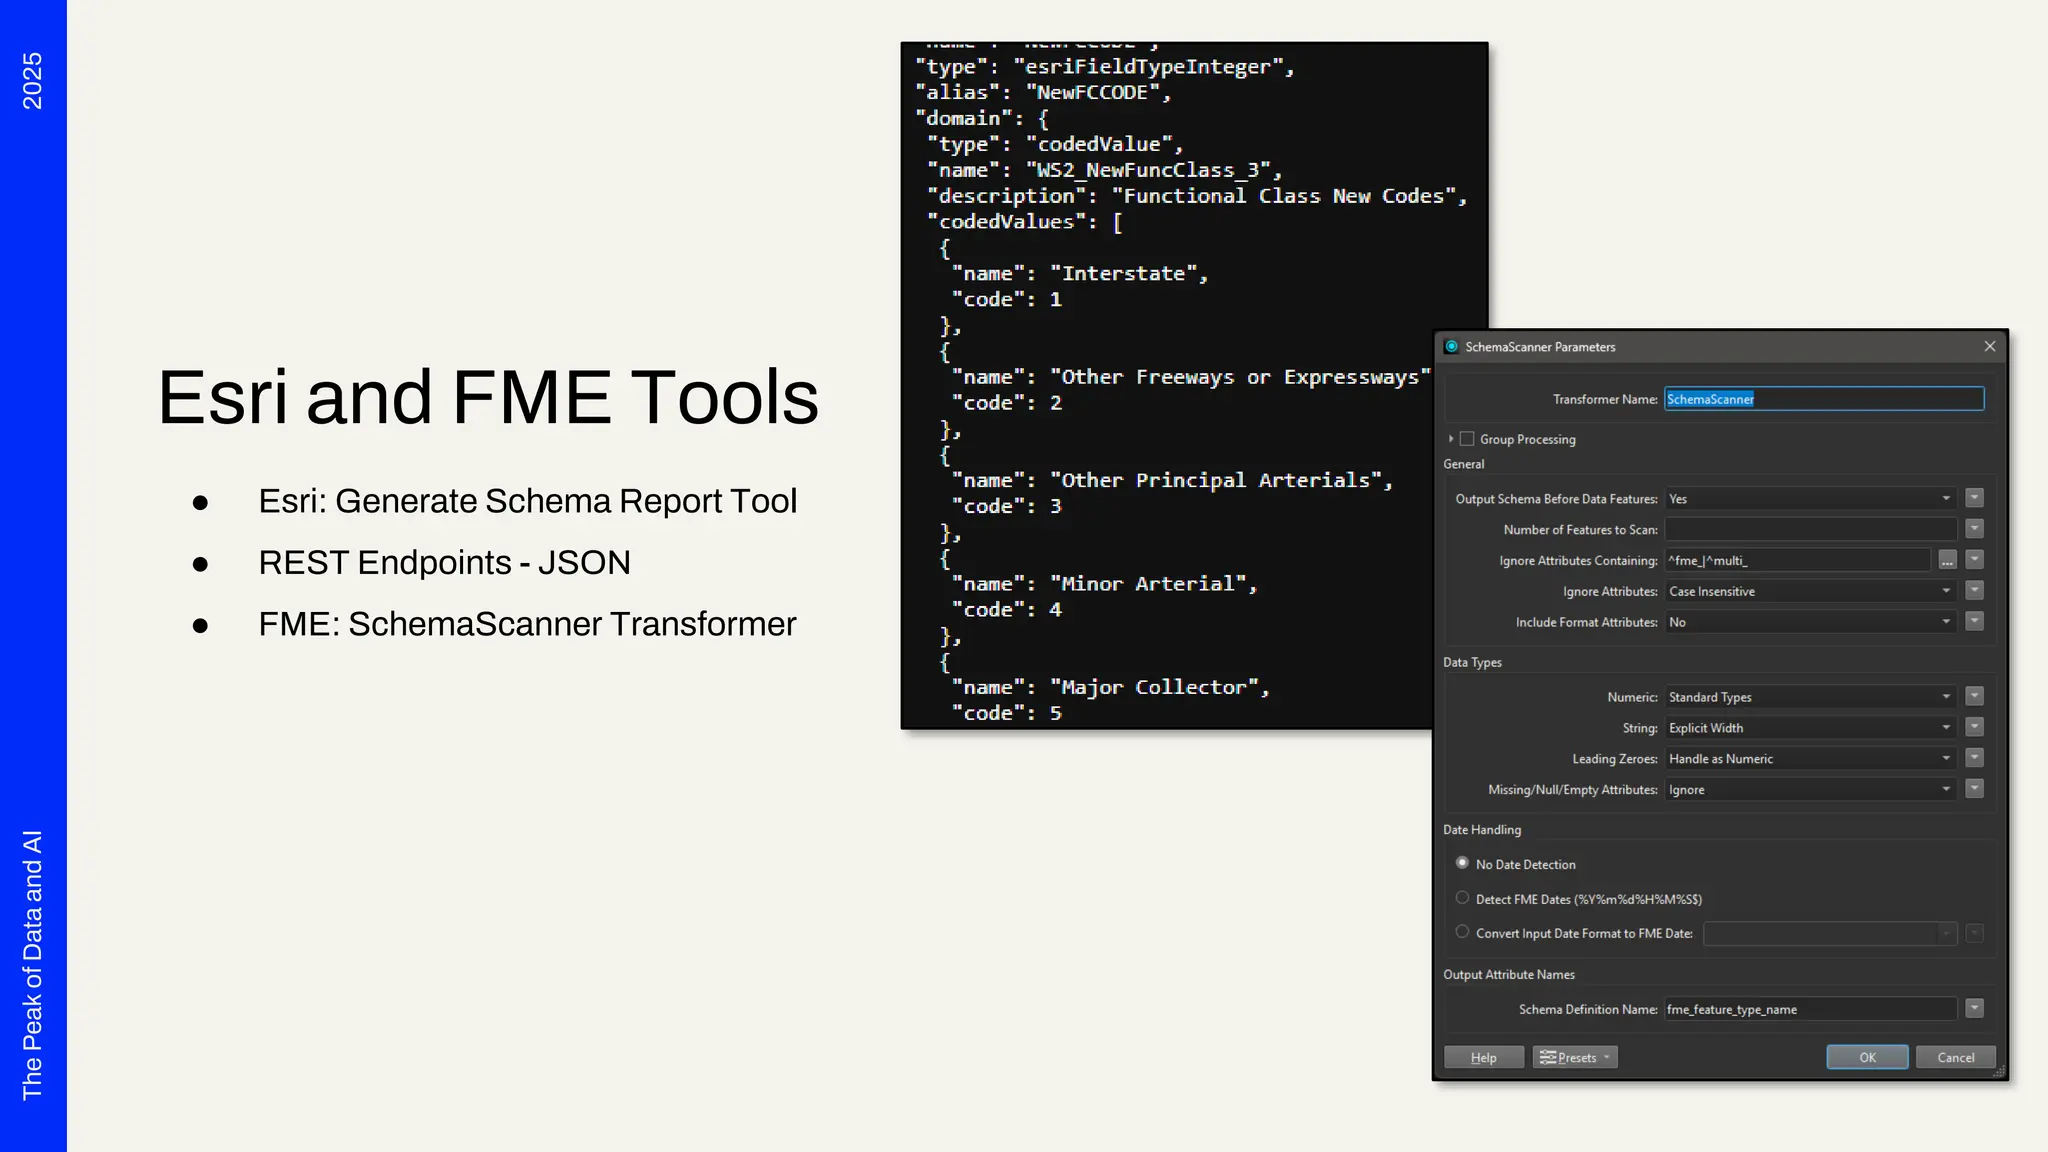Click the Help button
This screenshot has height=1152, width=2048.
1484,1058
